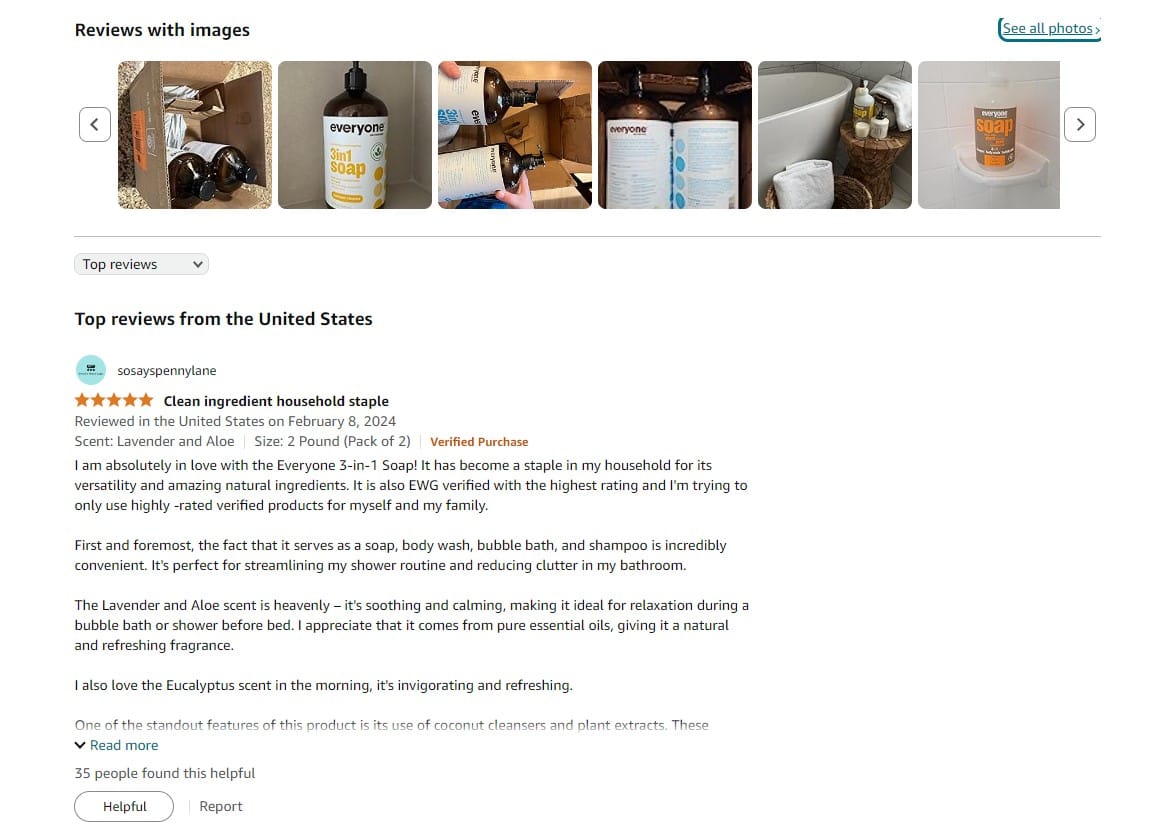Open the cardboard box bottles photo
Screen dimensions: 1149x837
pos(195,135)
